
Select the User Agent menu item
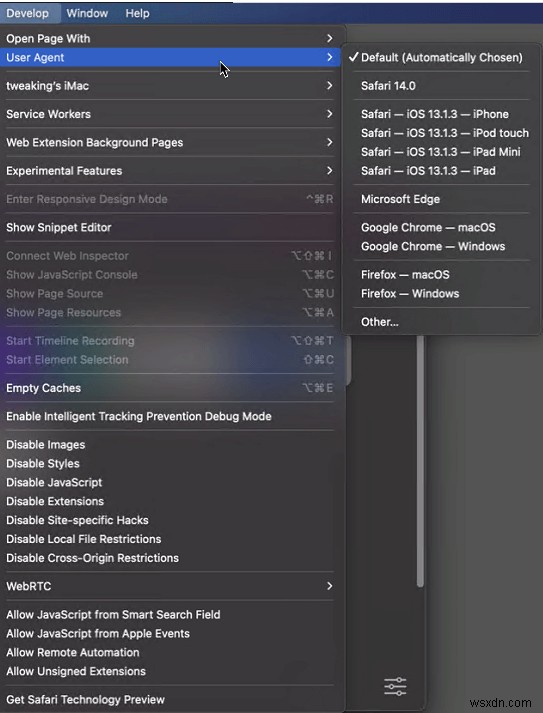click(170, 58)
